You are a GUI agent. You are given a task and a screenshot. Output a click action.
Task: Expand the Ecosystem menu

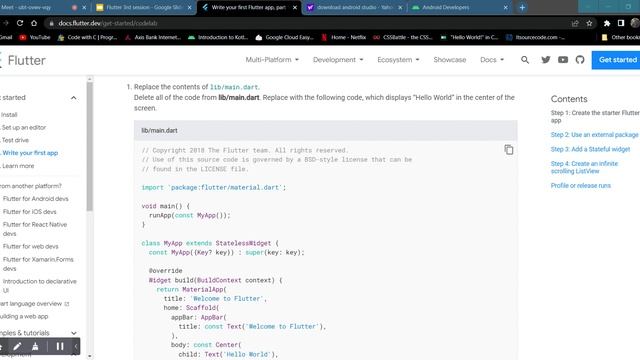[398, 60]
